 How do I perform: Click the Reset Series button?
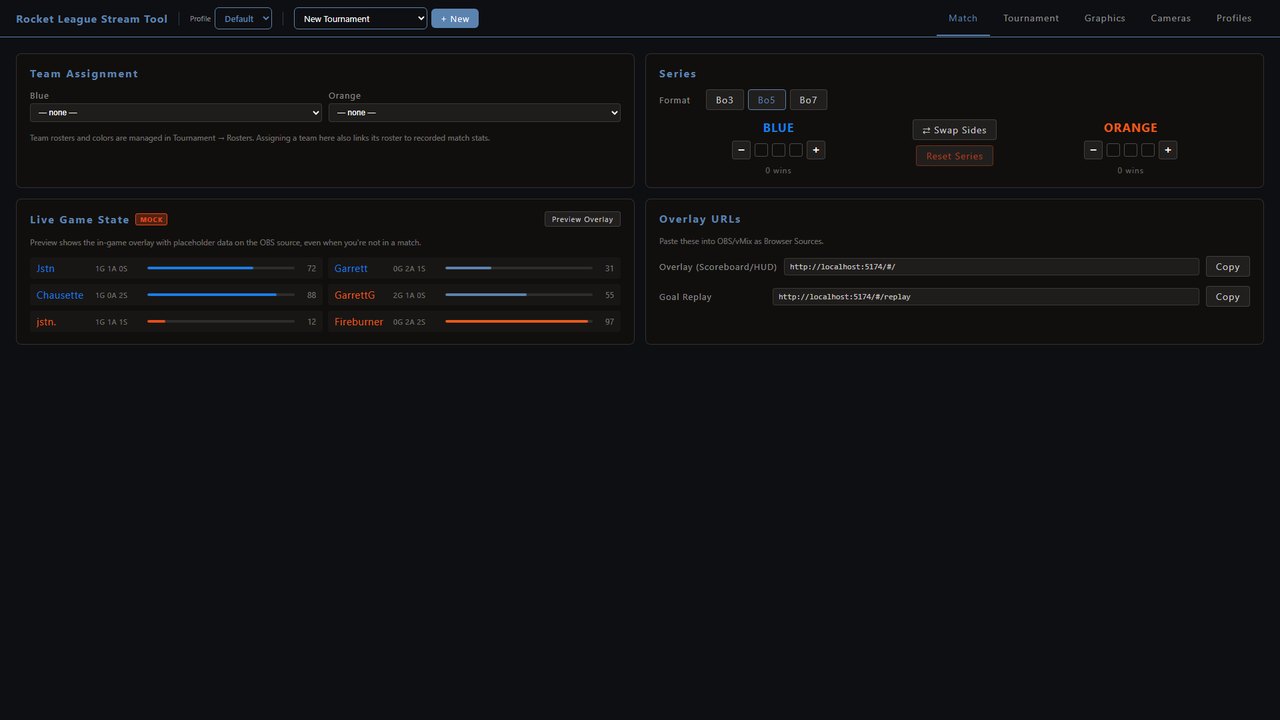pos(955,156)
